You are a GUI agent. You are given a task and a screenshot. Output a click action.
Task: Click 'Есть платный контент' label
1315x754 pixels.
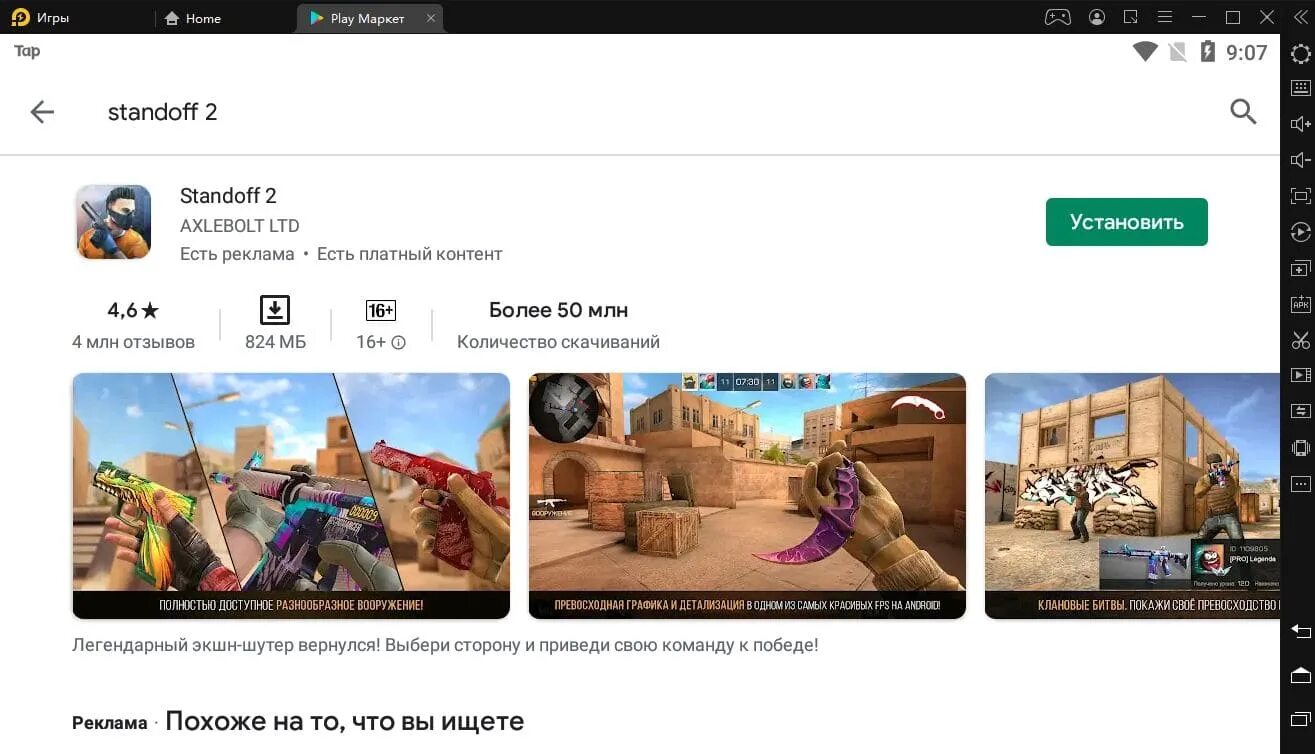click(410, 254)
